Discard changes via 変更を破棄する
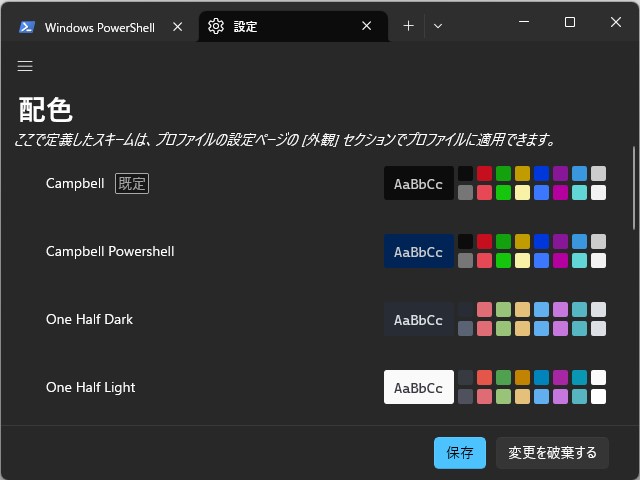 click(552, 453)
